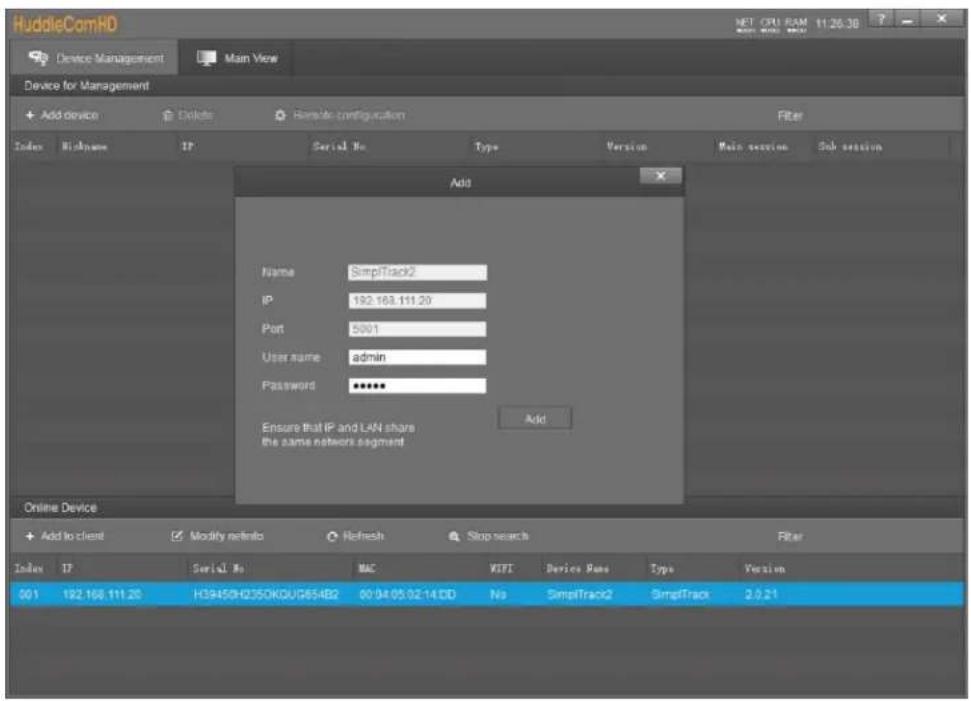
Task: Click the Main session column header
Action: 753,147
